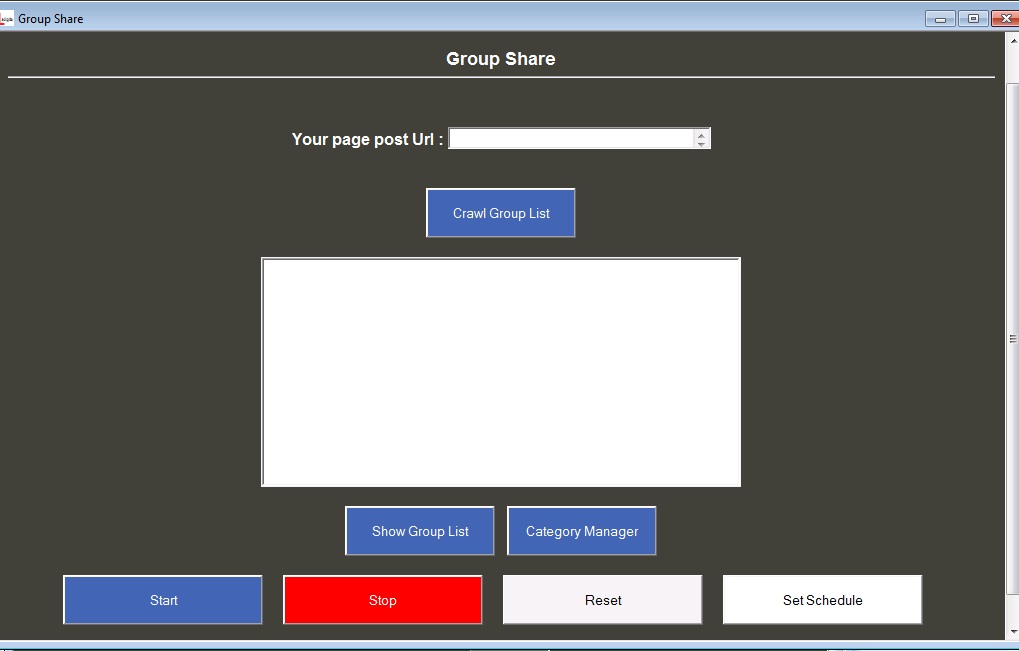Screen dimensions: 1019x651
Task: Click the window scrollbar's up arrow
Action: tap(1012, 42)
